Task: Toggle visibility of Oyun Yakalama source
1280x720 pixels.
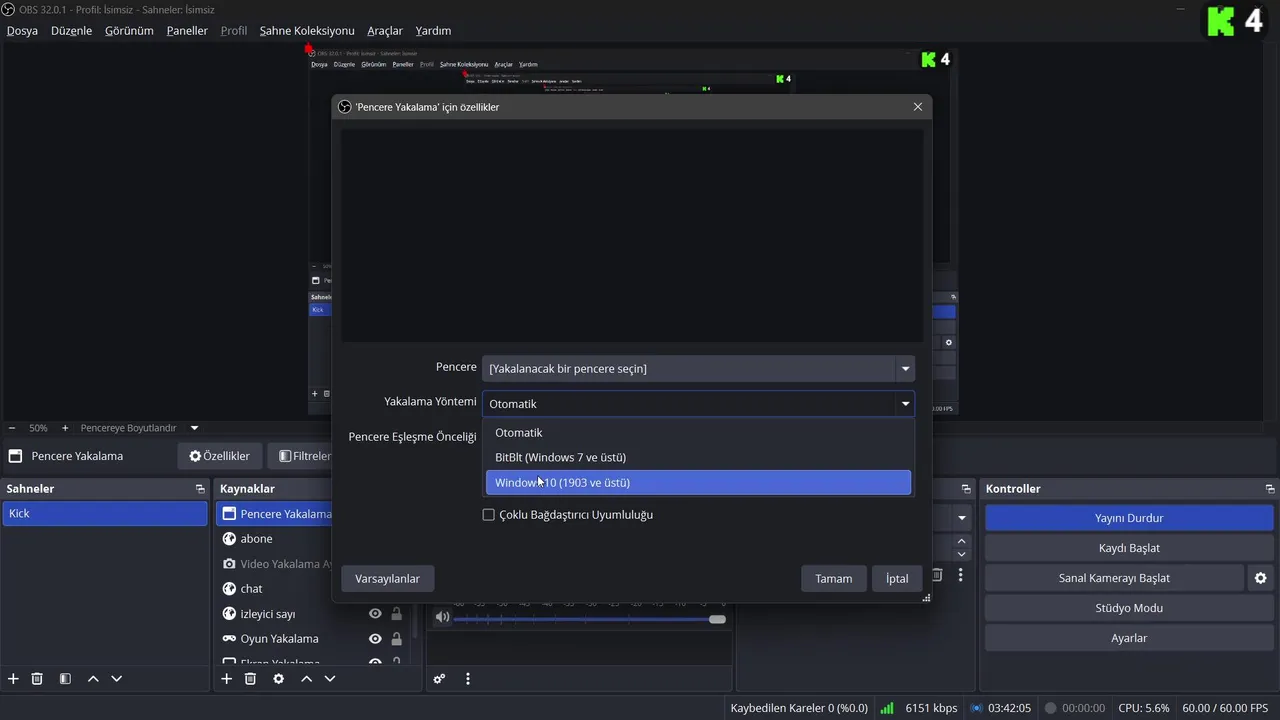Action: [x=375, y=639]
